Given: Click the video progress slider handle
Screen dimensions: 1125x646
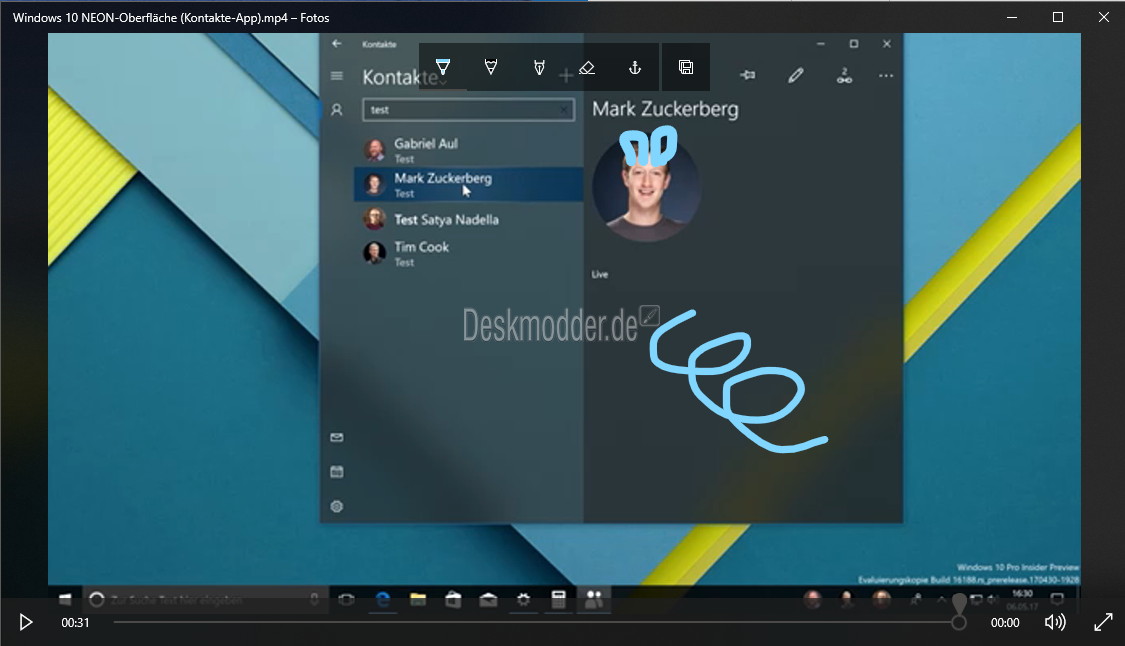Looking at the screenshot, I should coord(959,622).
